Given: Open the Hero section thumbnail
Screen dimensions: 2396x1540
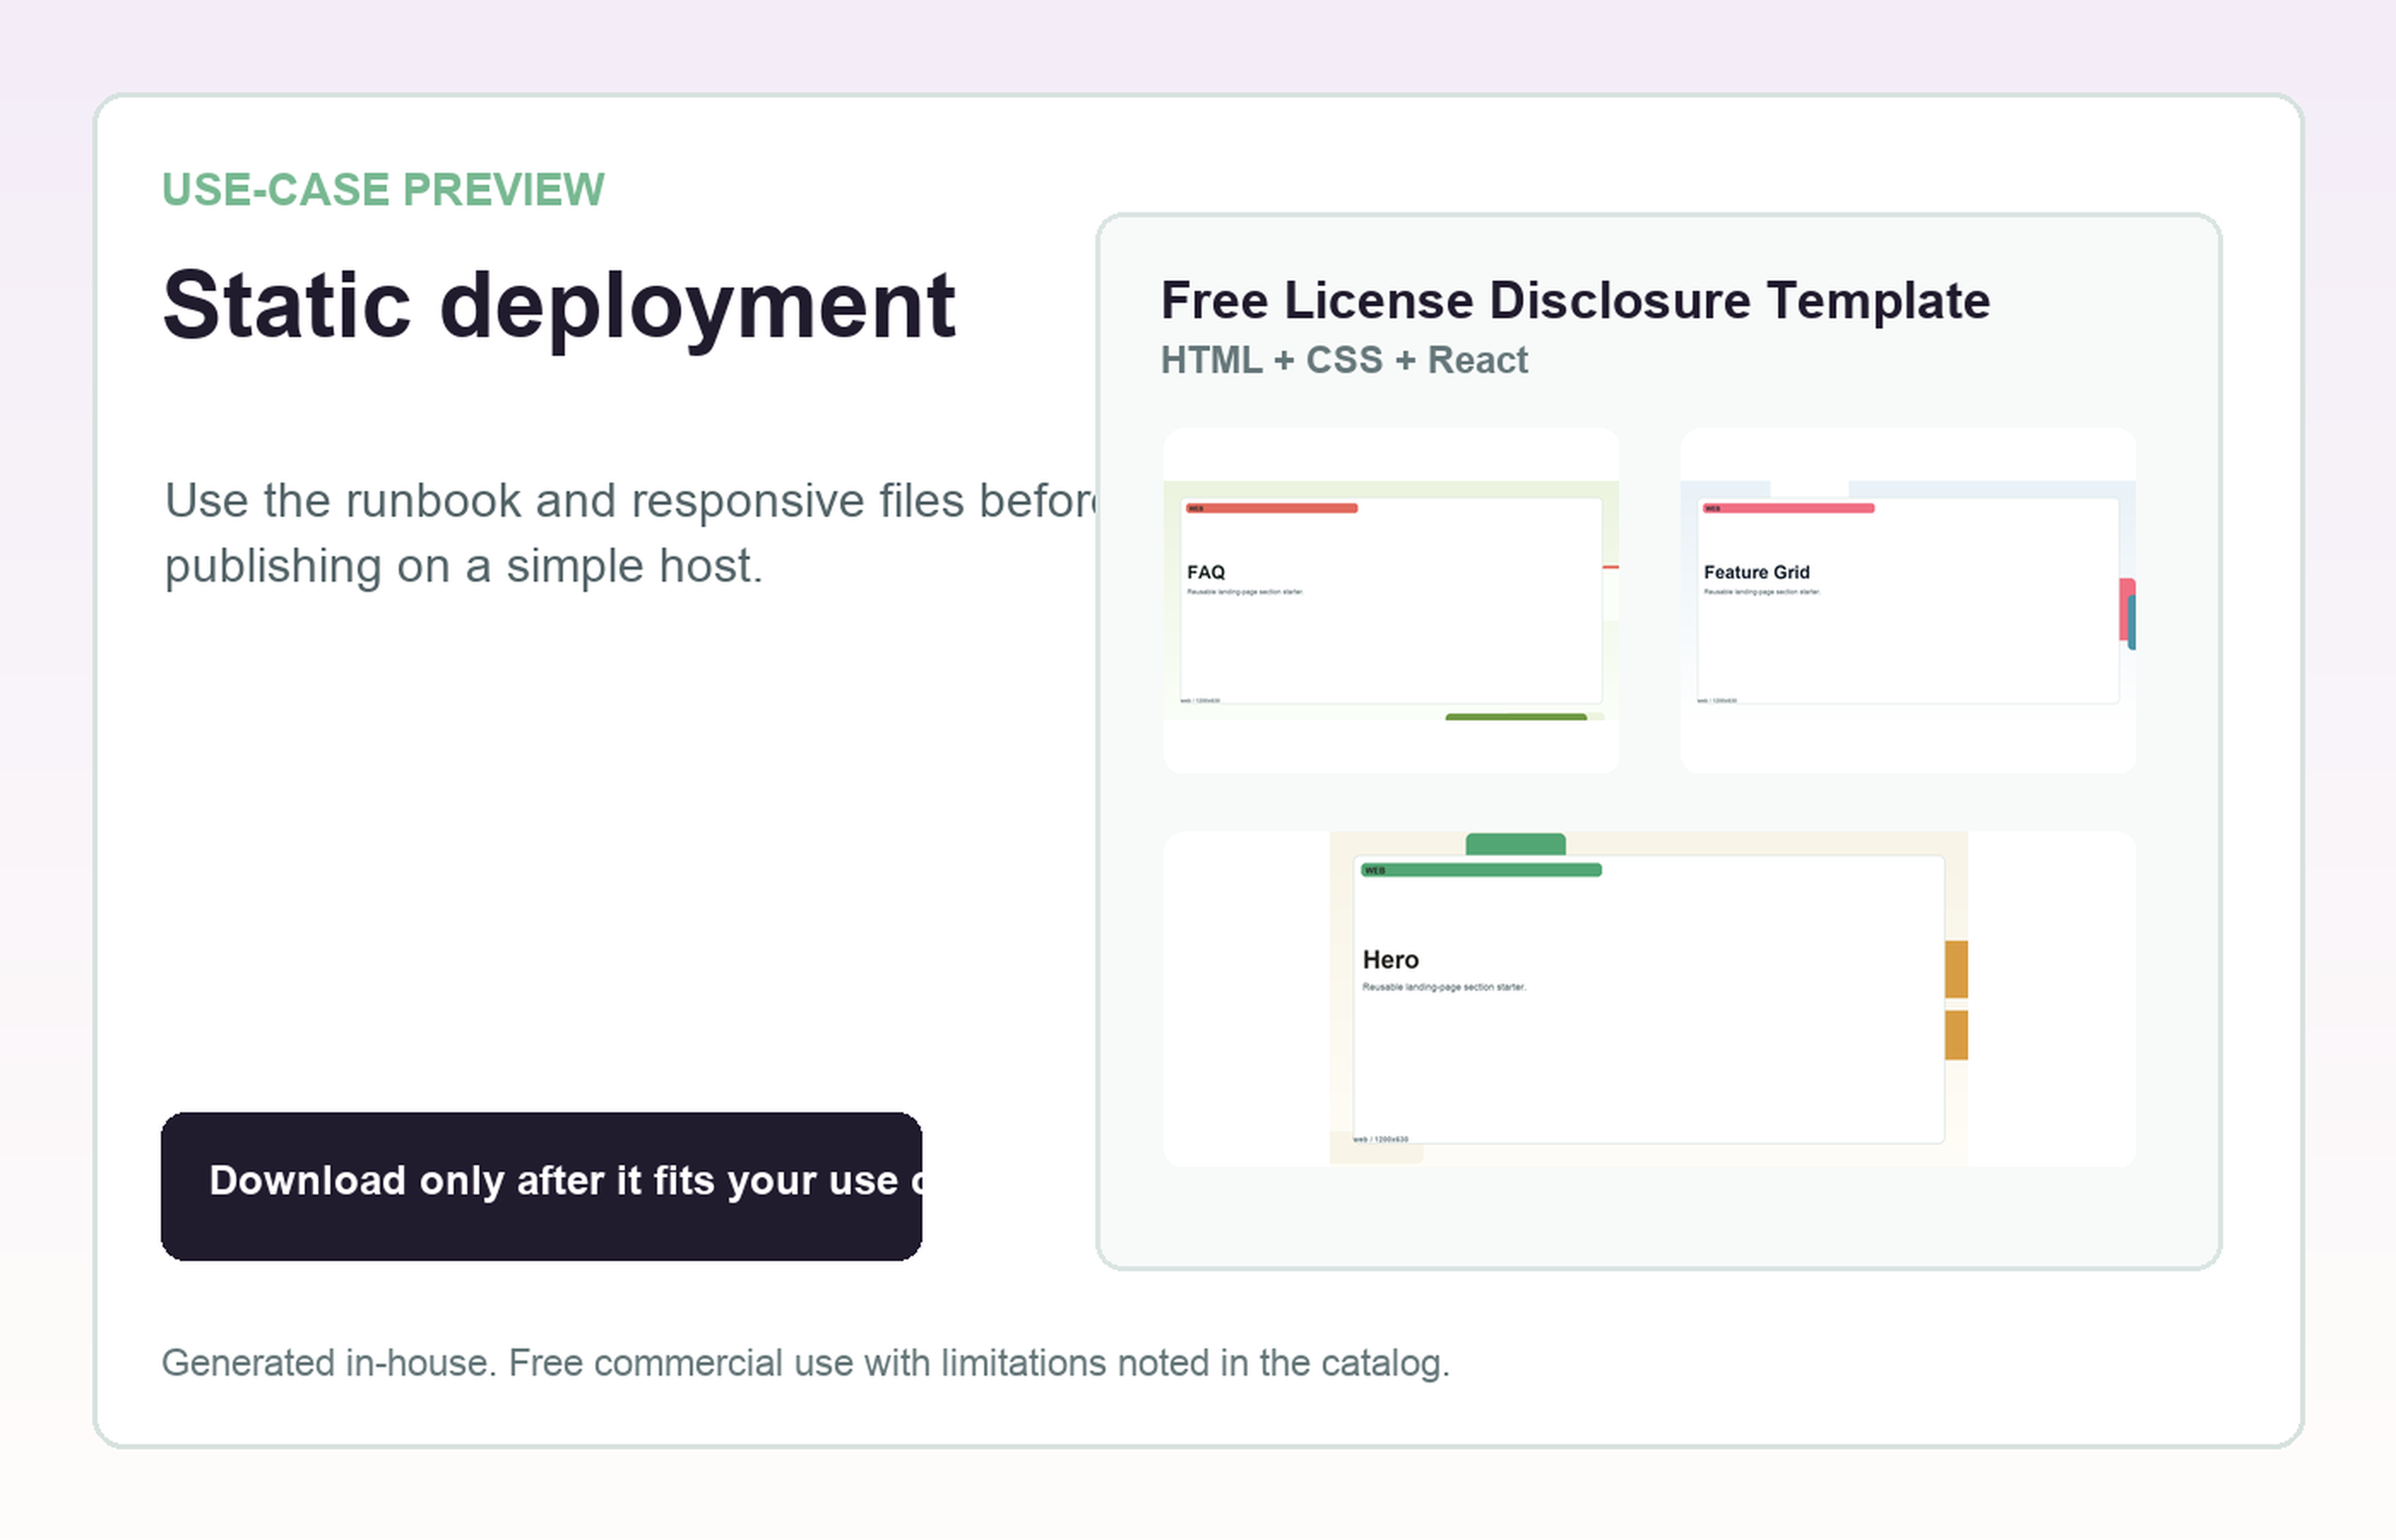Looking at the screenshot, I should pos(1650,999).
